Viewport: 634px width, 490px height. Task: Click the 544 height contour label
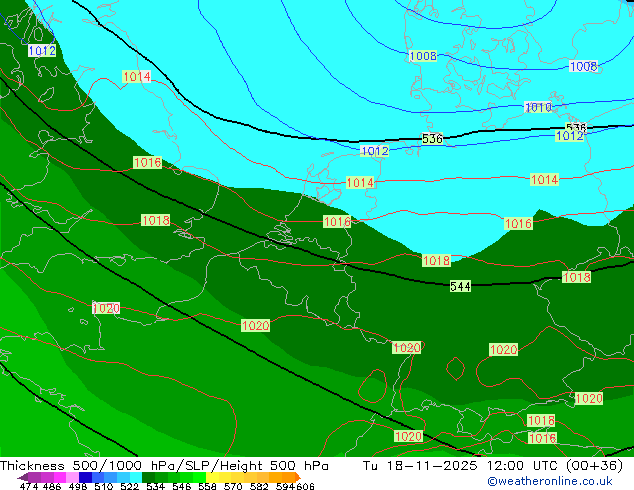(460, 287)
